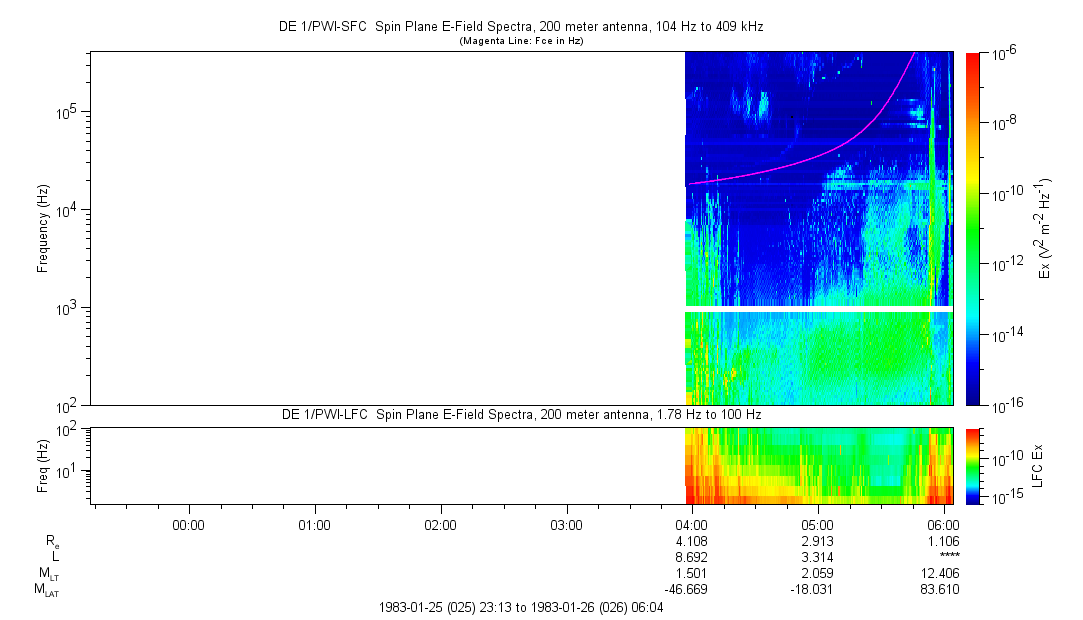Screen dimensions: 1083x620
Task: Click the "Frequency (Hz)" vertical axis label
Action: click(43, 228)
